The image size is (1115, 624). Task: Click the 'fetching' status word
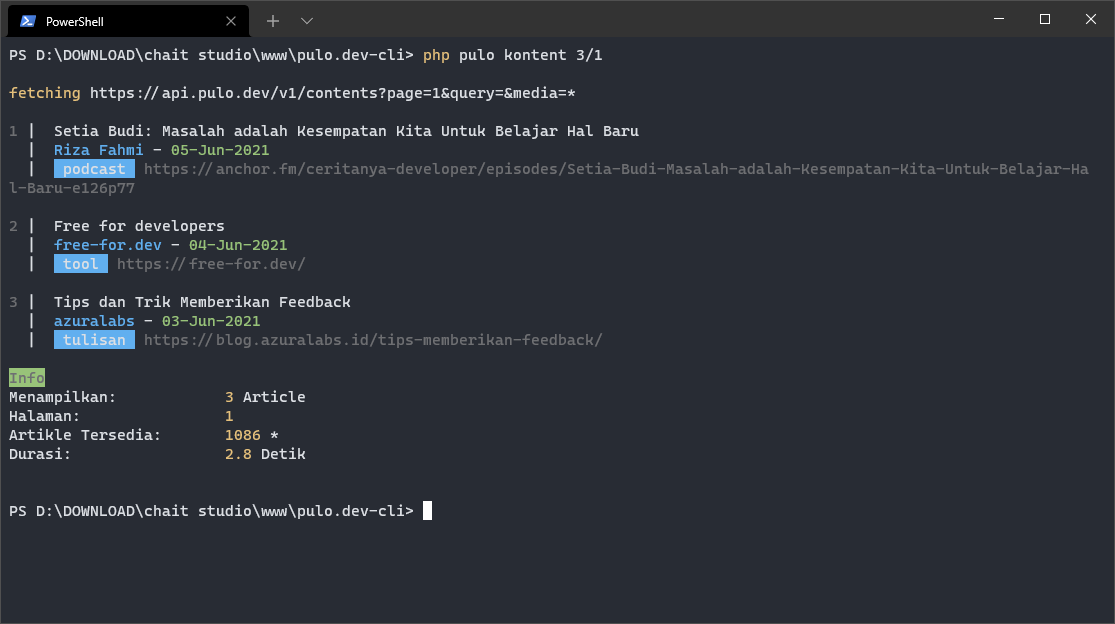(x=45, y=93)
